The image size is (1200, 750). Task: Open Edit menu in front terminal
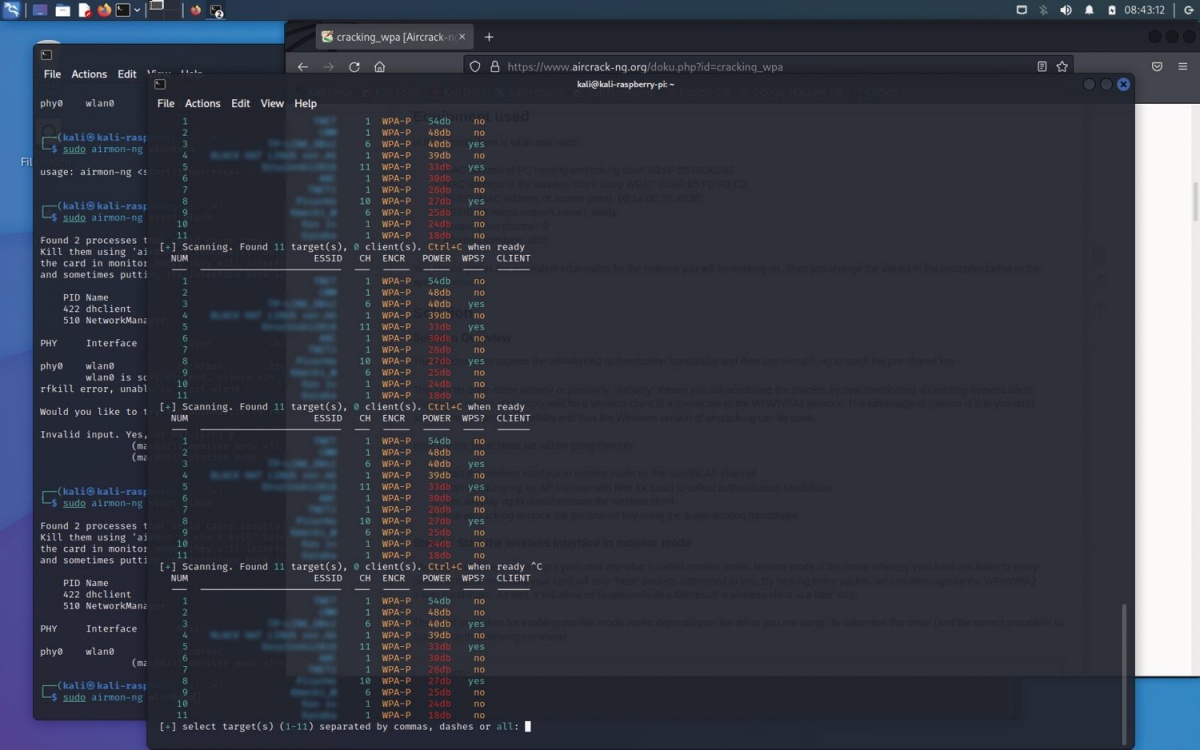click(241, 103)
